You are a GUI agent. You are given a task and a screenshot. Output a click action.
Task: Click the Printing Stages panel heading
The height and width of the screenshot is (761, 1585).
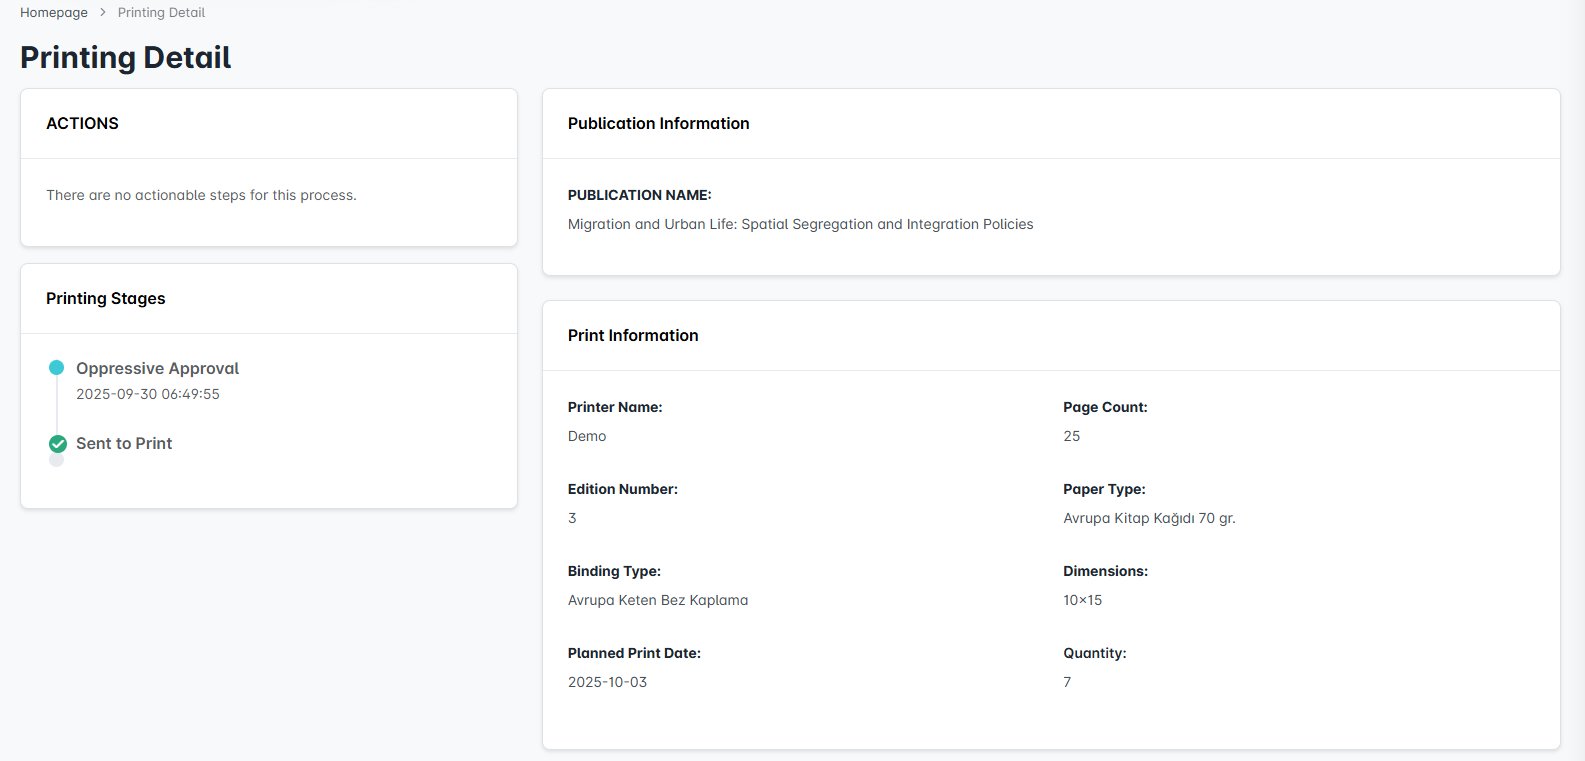click(x=106, y=298)
